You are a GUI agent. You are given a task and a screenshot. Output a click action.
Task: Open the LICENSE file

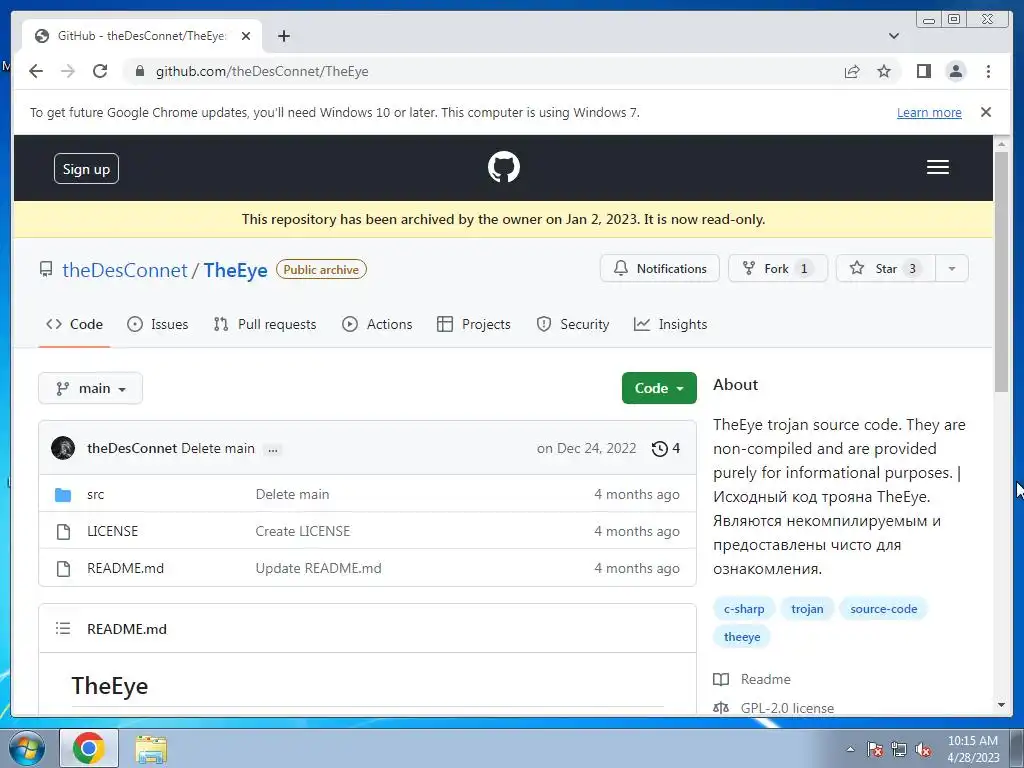[x=112, y=531]
